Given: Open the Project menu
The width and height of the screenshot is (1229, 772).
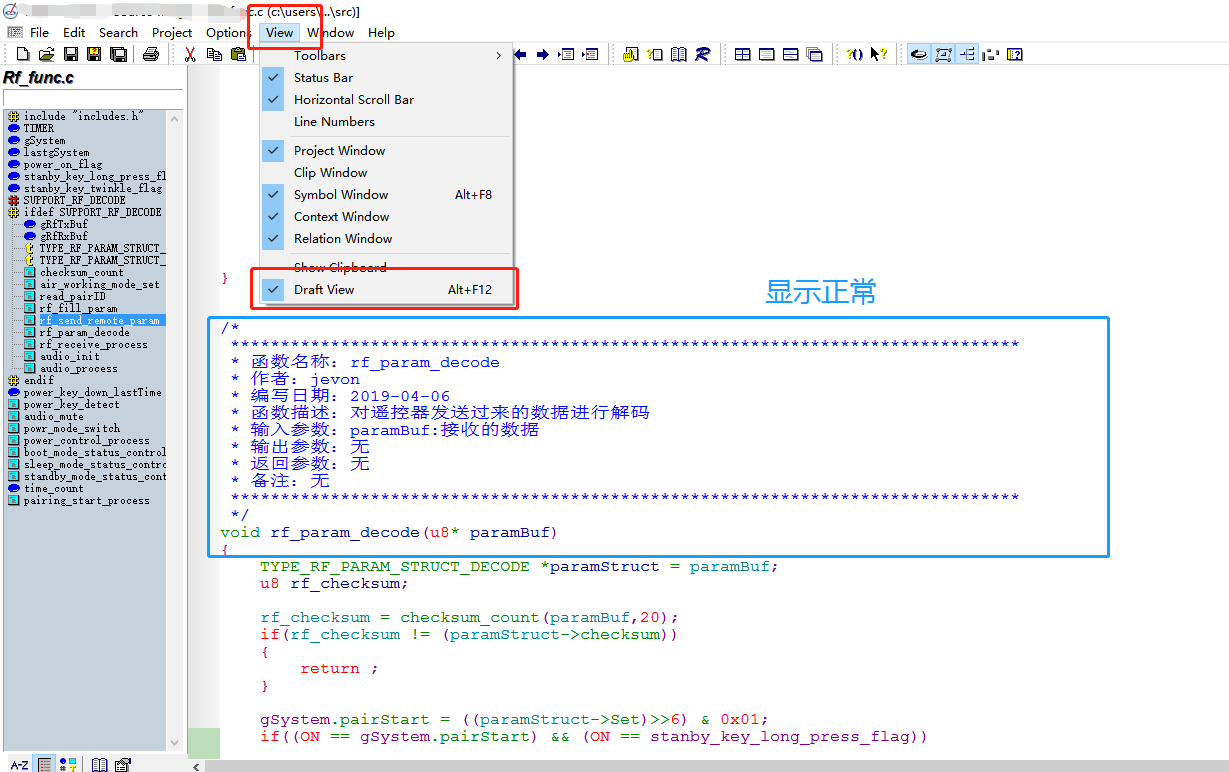Looking at the screenshot, I should click(171, 32).
